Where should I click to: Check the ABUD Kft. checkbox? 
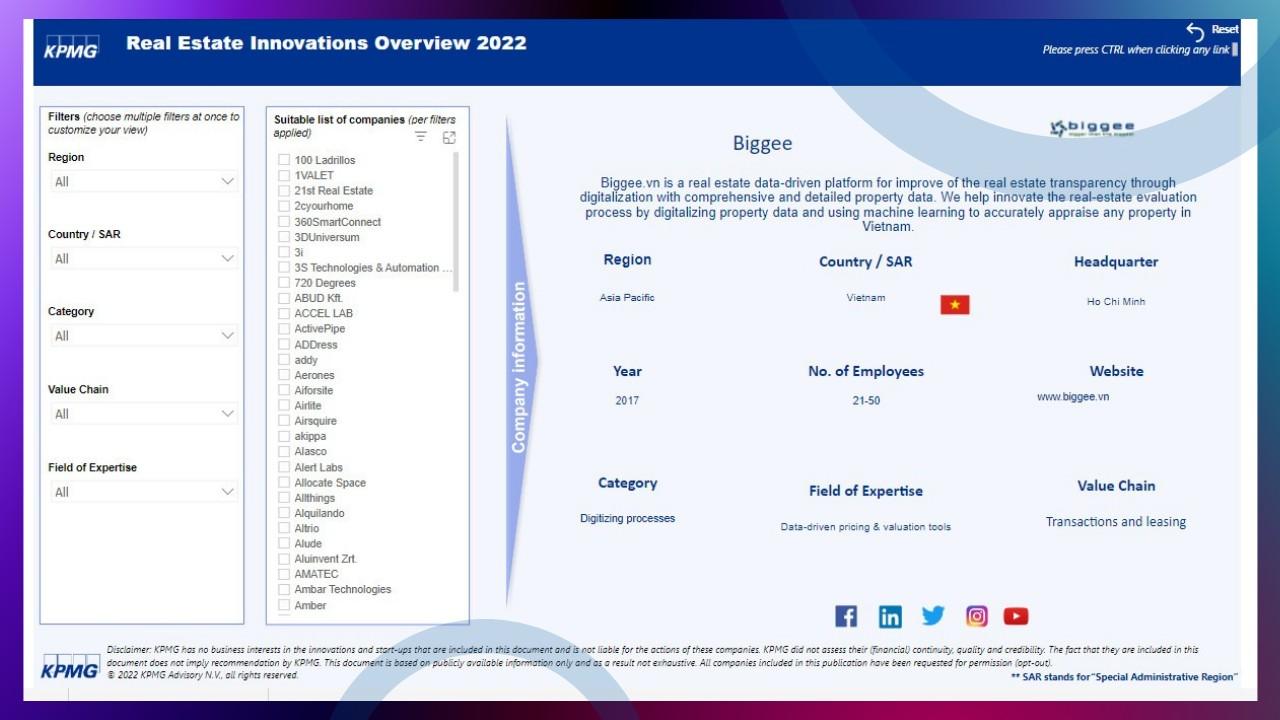(x=284, y=298)
